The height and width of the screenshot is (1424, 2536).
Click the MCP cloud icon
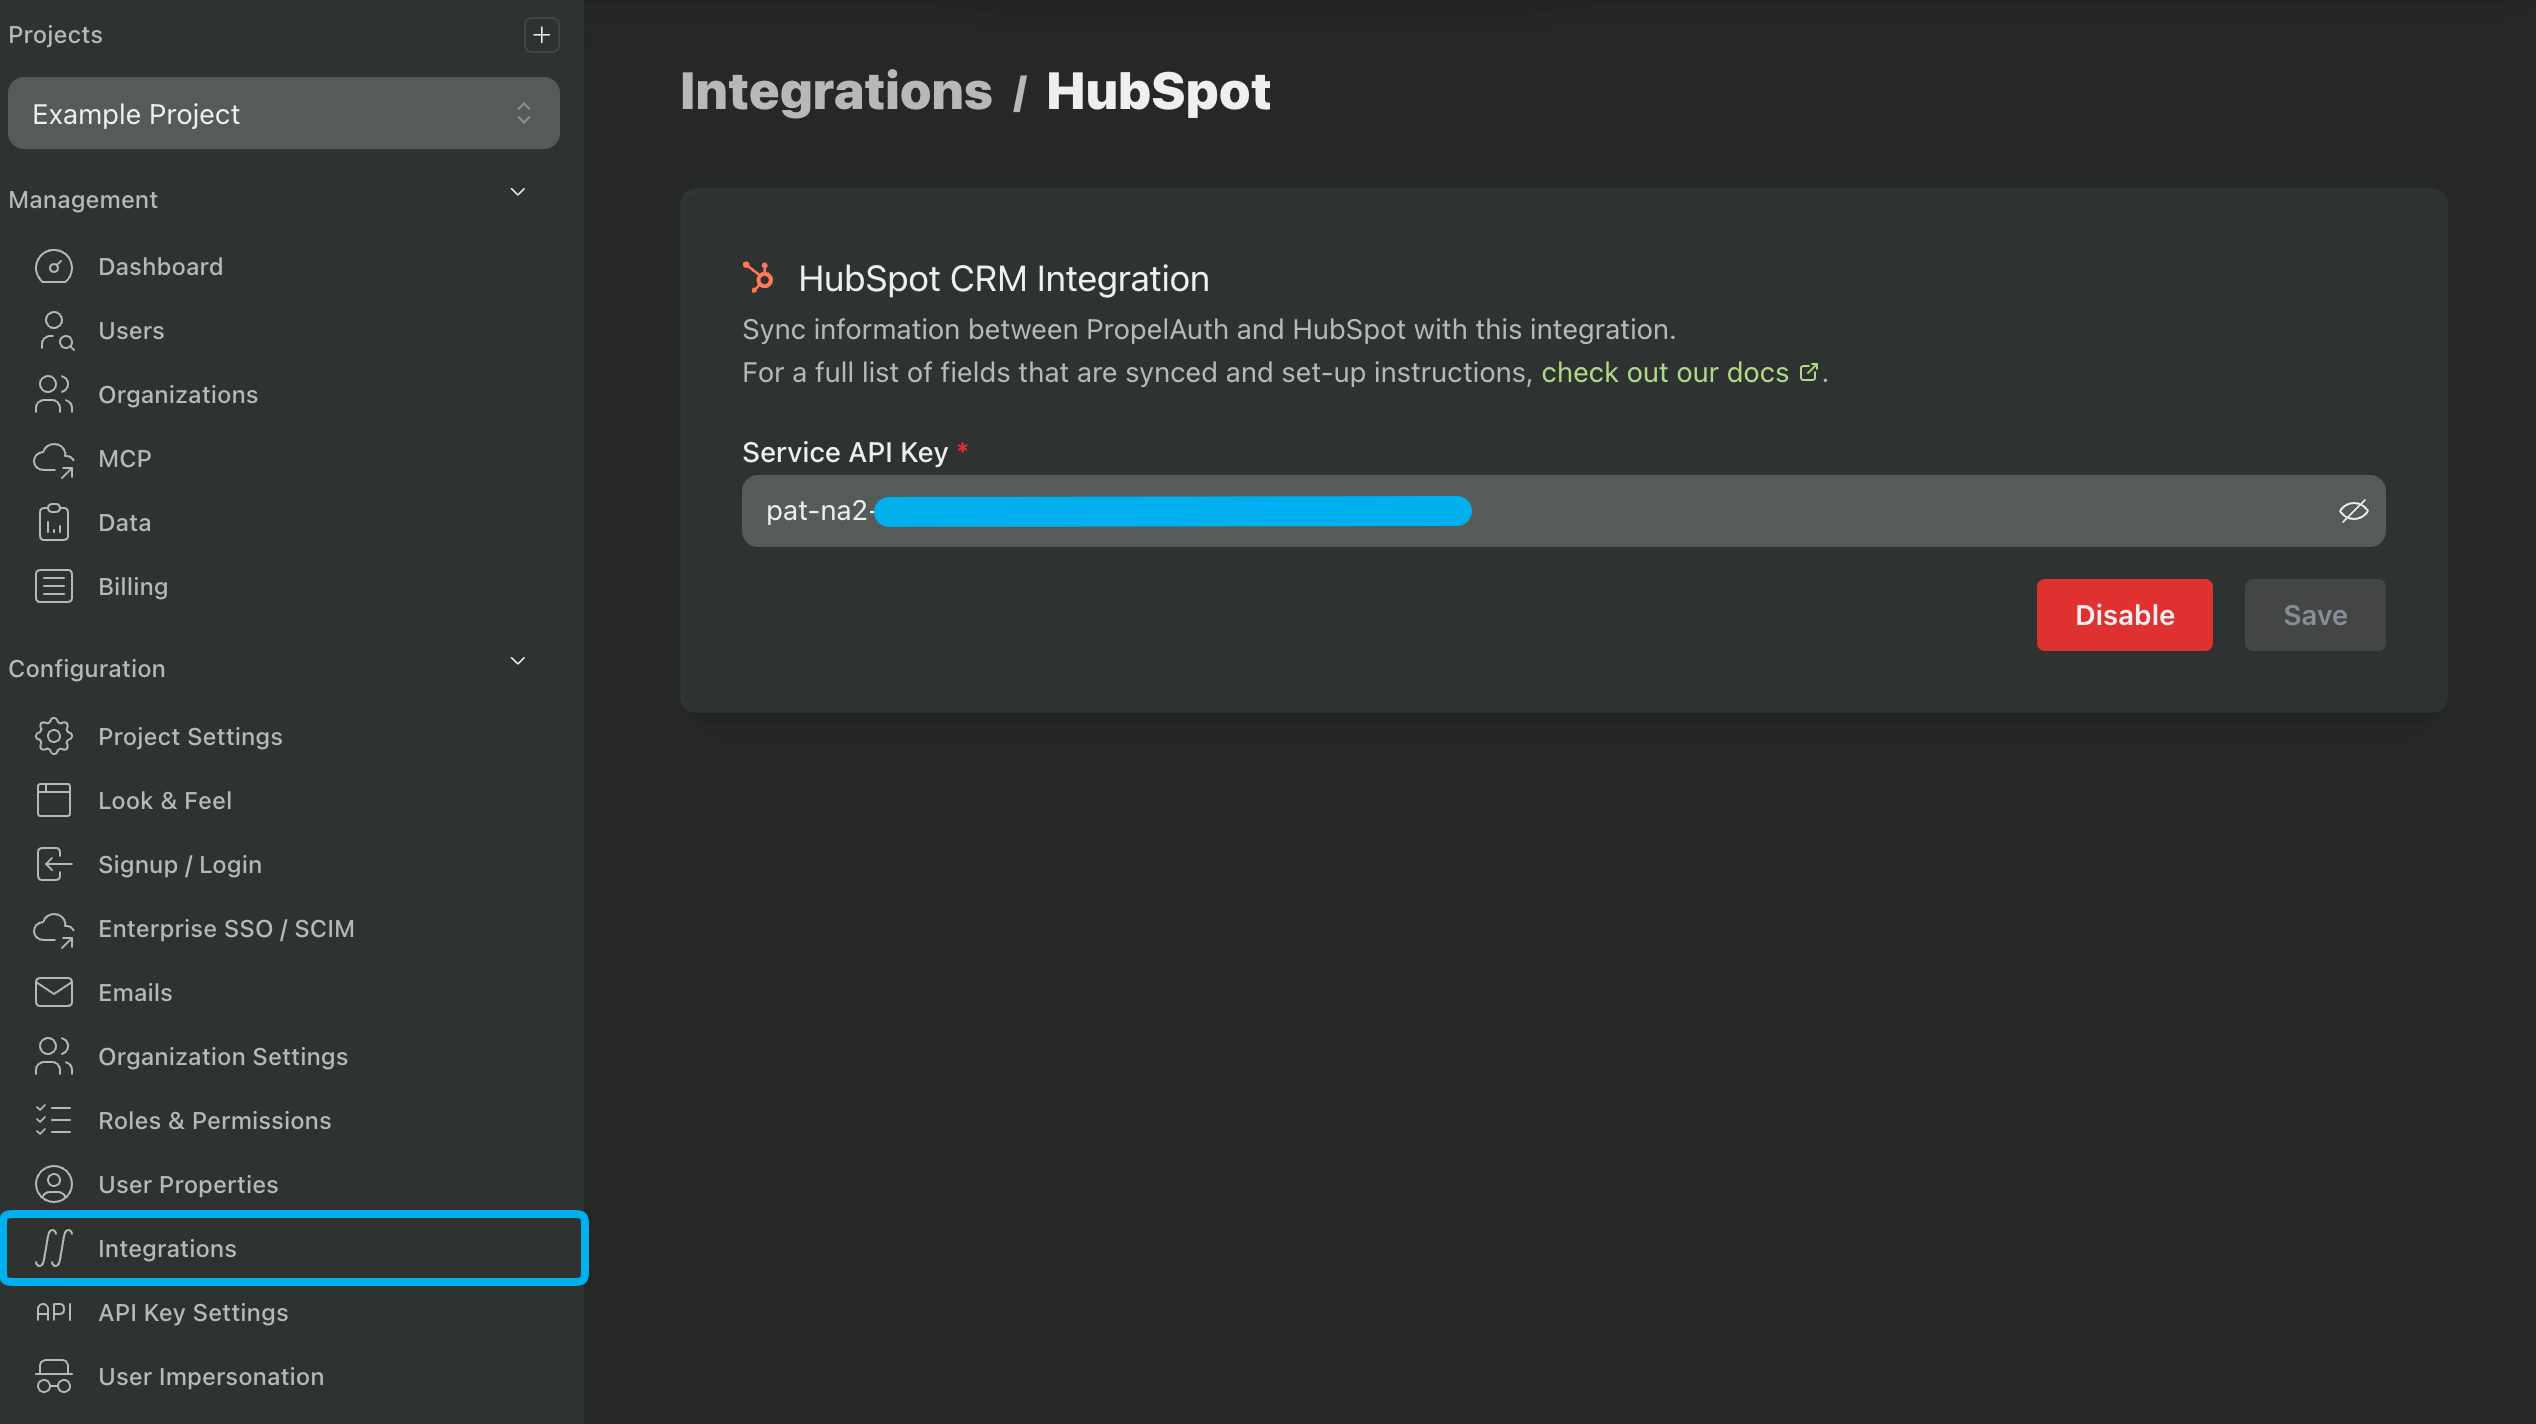(x=53, y=458)
